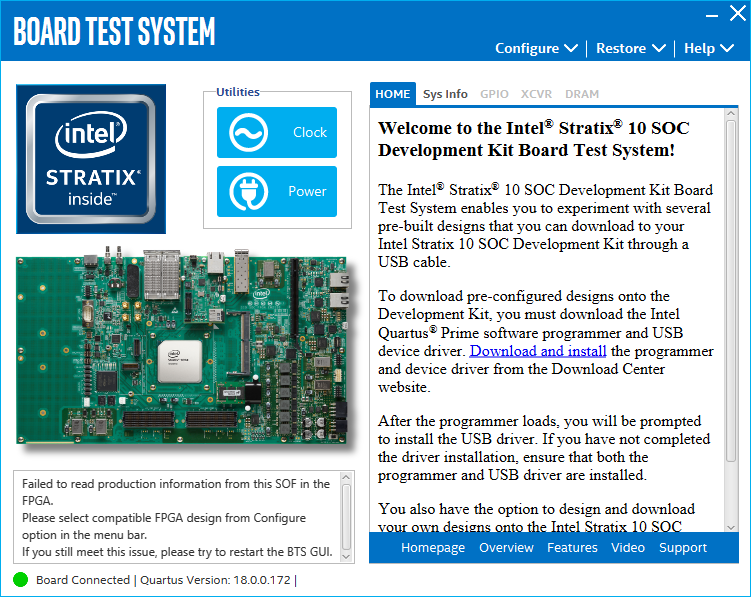
Task: Switch to the HOME tab
Action: [393, 94]
